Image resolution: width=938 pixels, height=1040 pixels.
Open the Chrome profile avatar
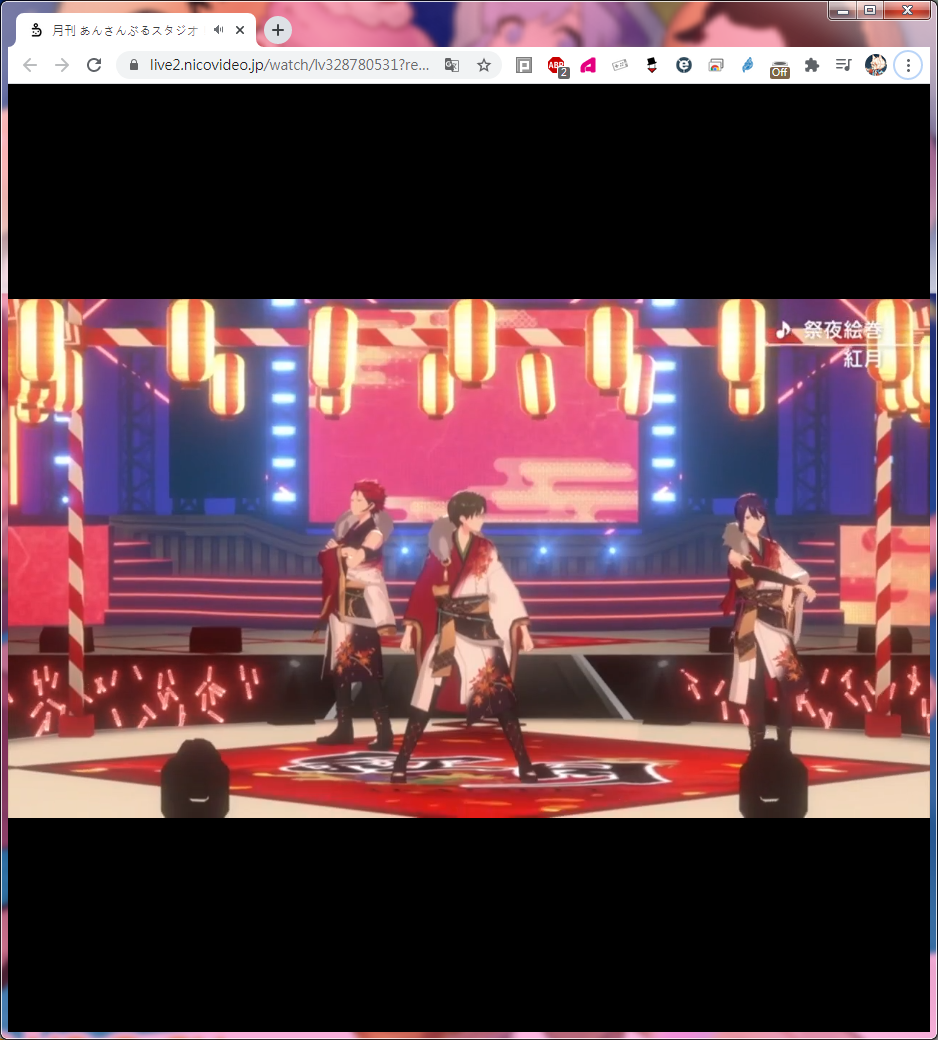coord(876,65)
